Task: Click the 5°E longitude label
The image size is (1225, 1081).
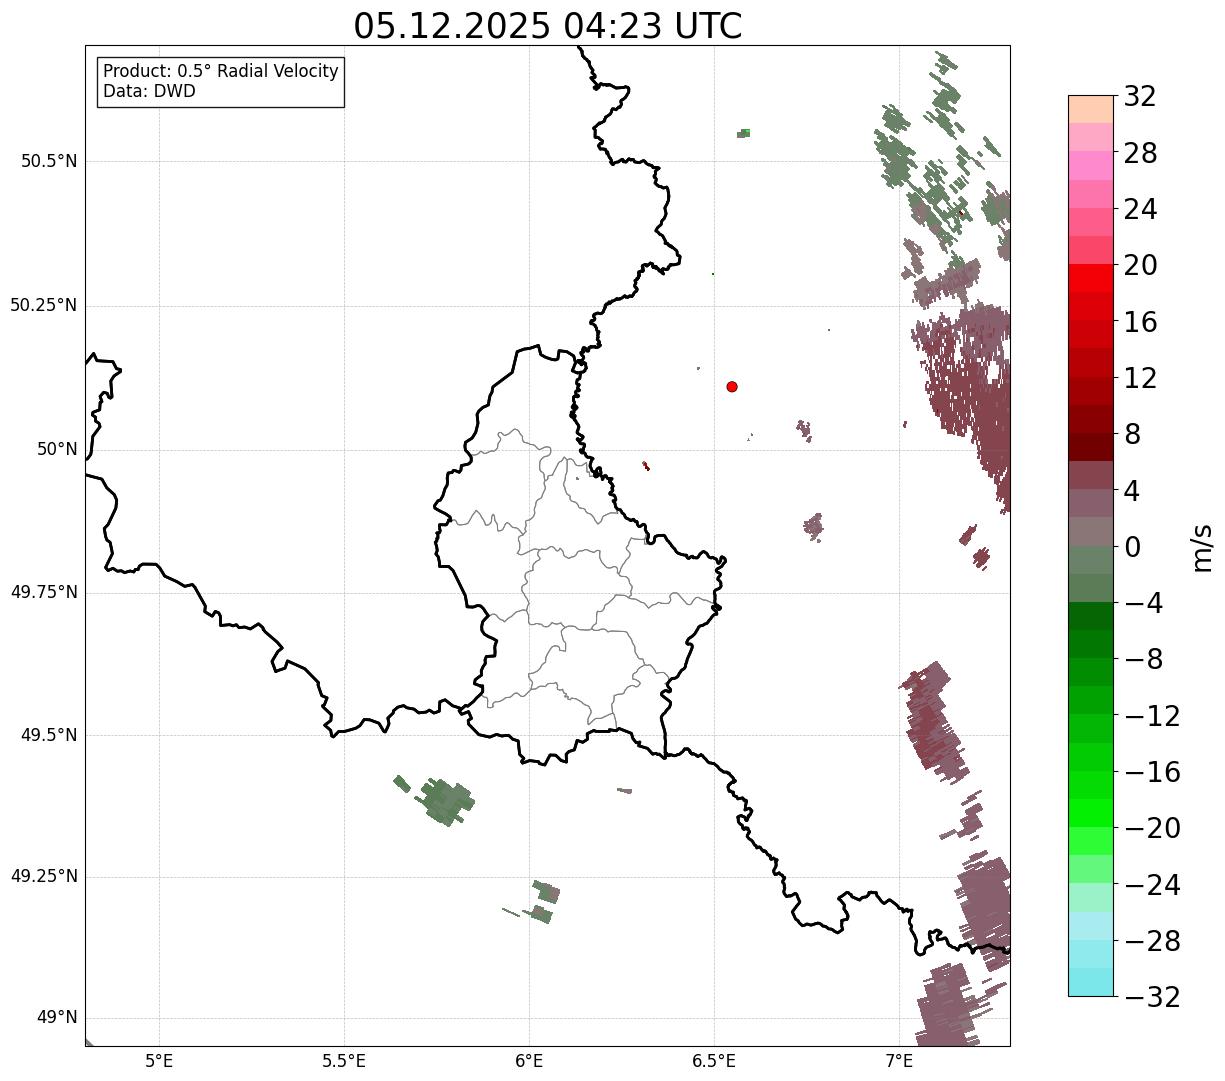Action: click(x=159, y=1062)
